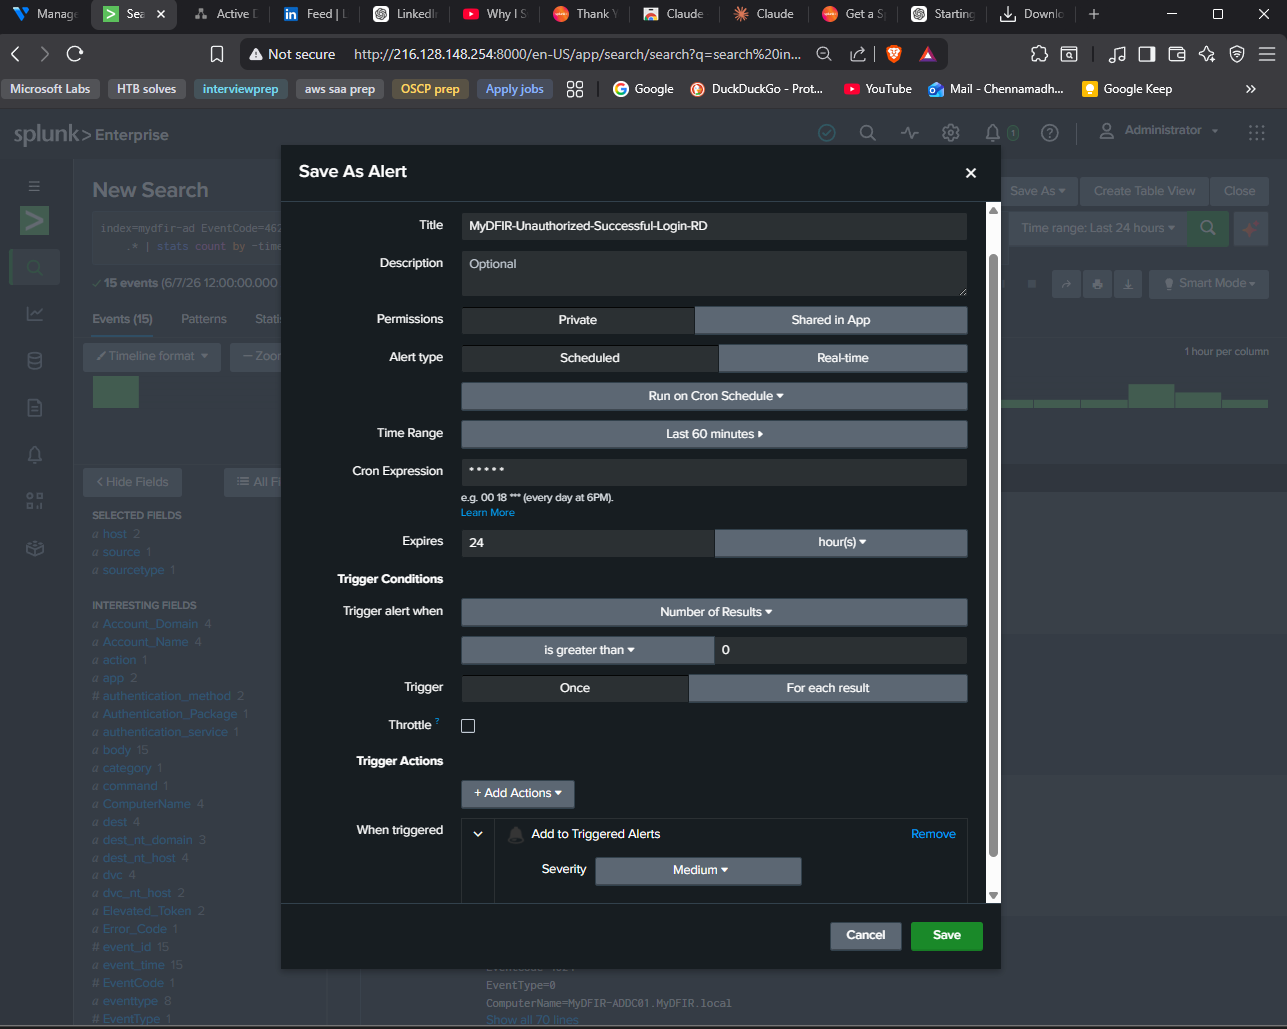This screenshot has width=1287, height=1029.
Task: Open the Administrator user menu
Action: 1160,131
